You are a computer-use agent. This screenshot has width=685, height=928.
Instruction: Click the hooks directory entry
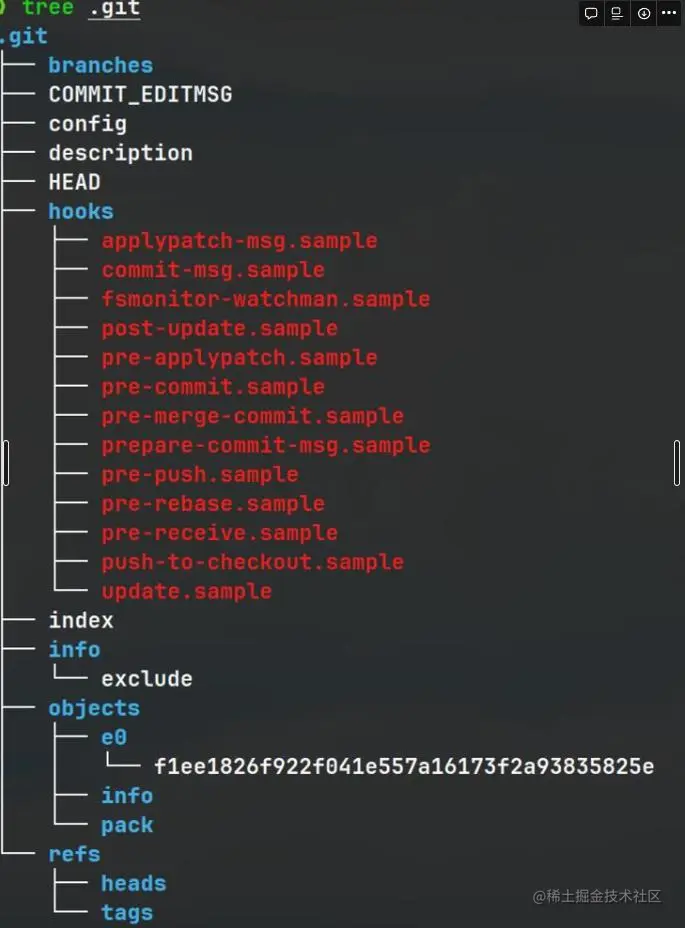point(80,211)
